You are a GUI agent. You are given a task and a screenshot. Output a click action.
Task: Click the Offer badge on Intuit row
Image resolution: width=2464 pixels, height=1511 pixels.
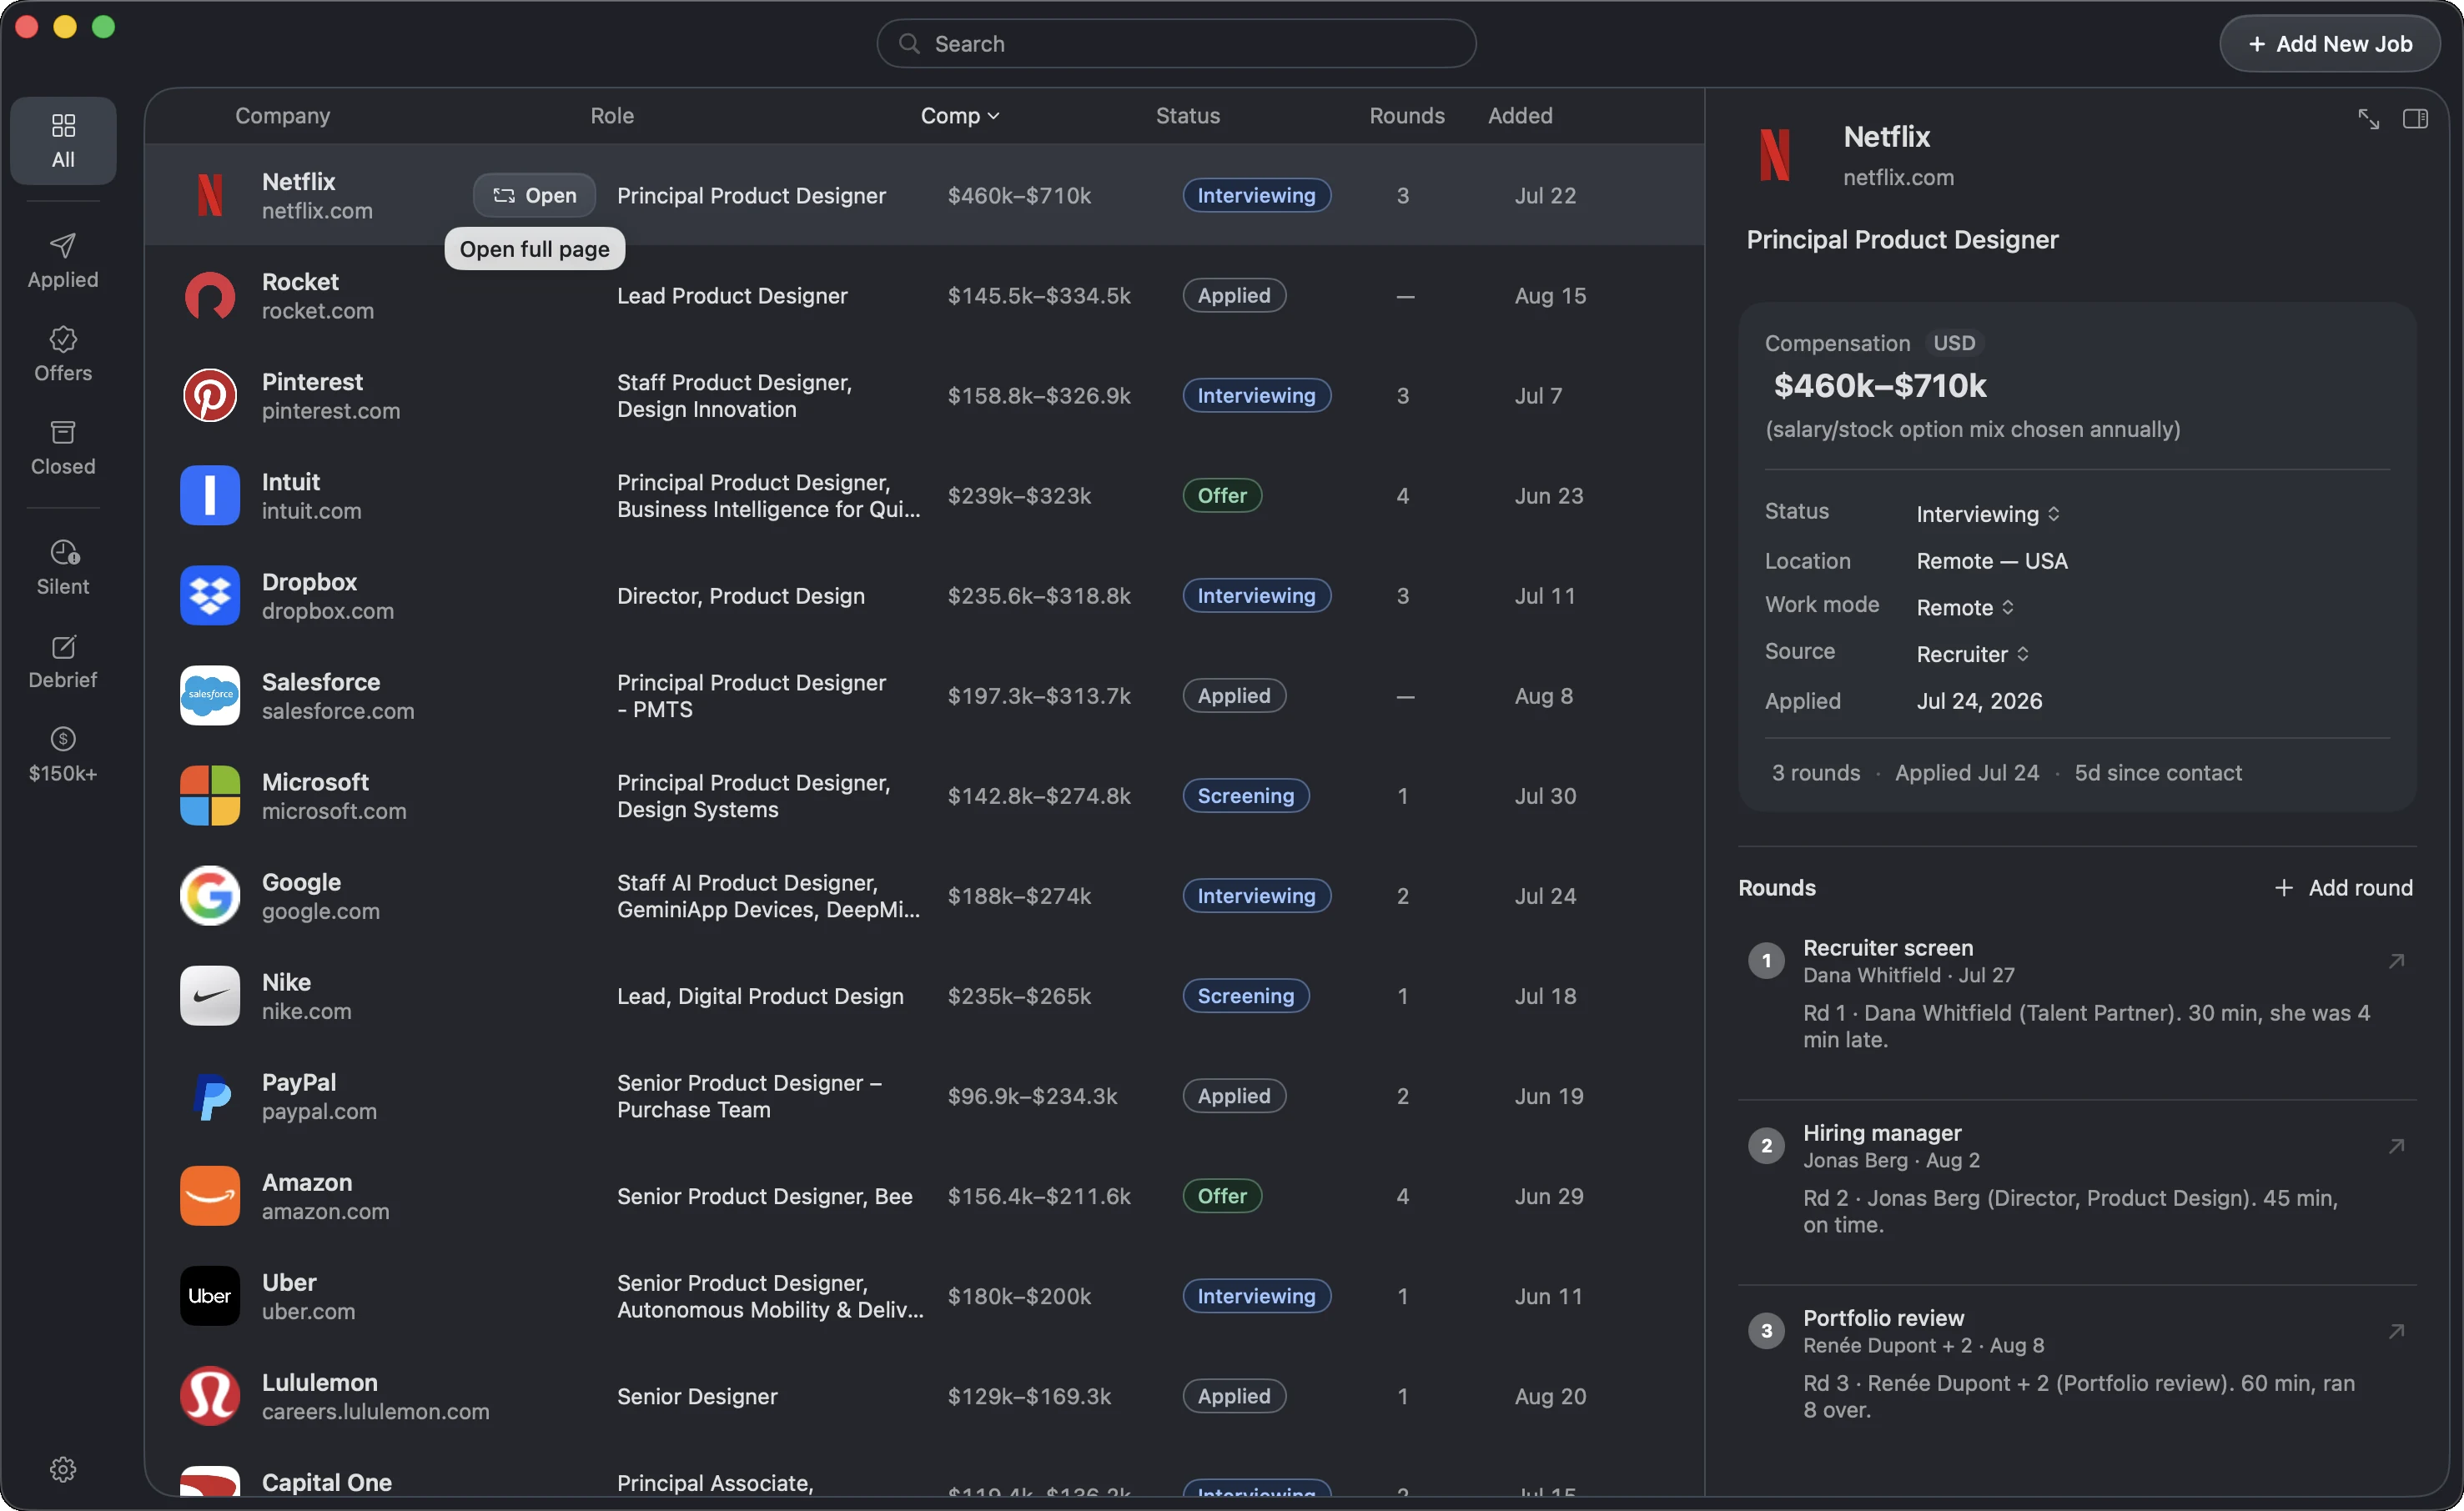point(1222,496)
